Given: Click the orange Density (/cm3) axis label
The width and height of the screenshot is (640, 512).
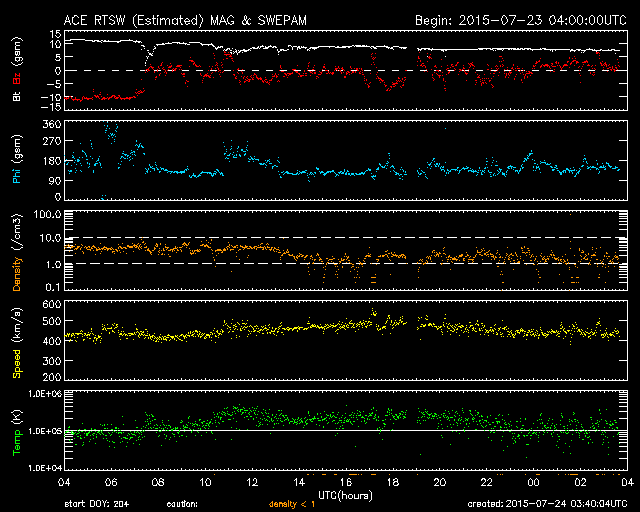Looking at the screenshot, I should [x=16, y=250].
